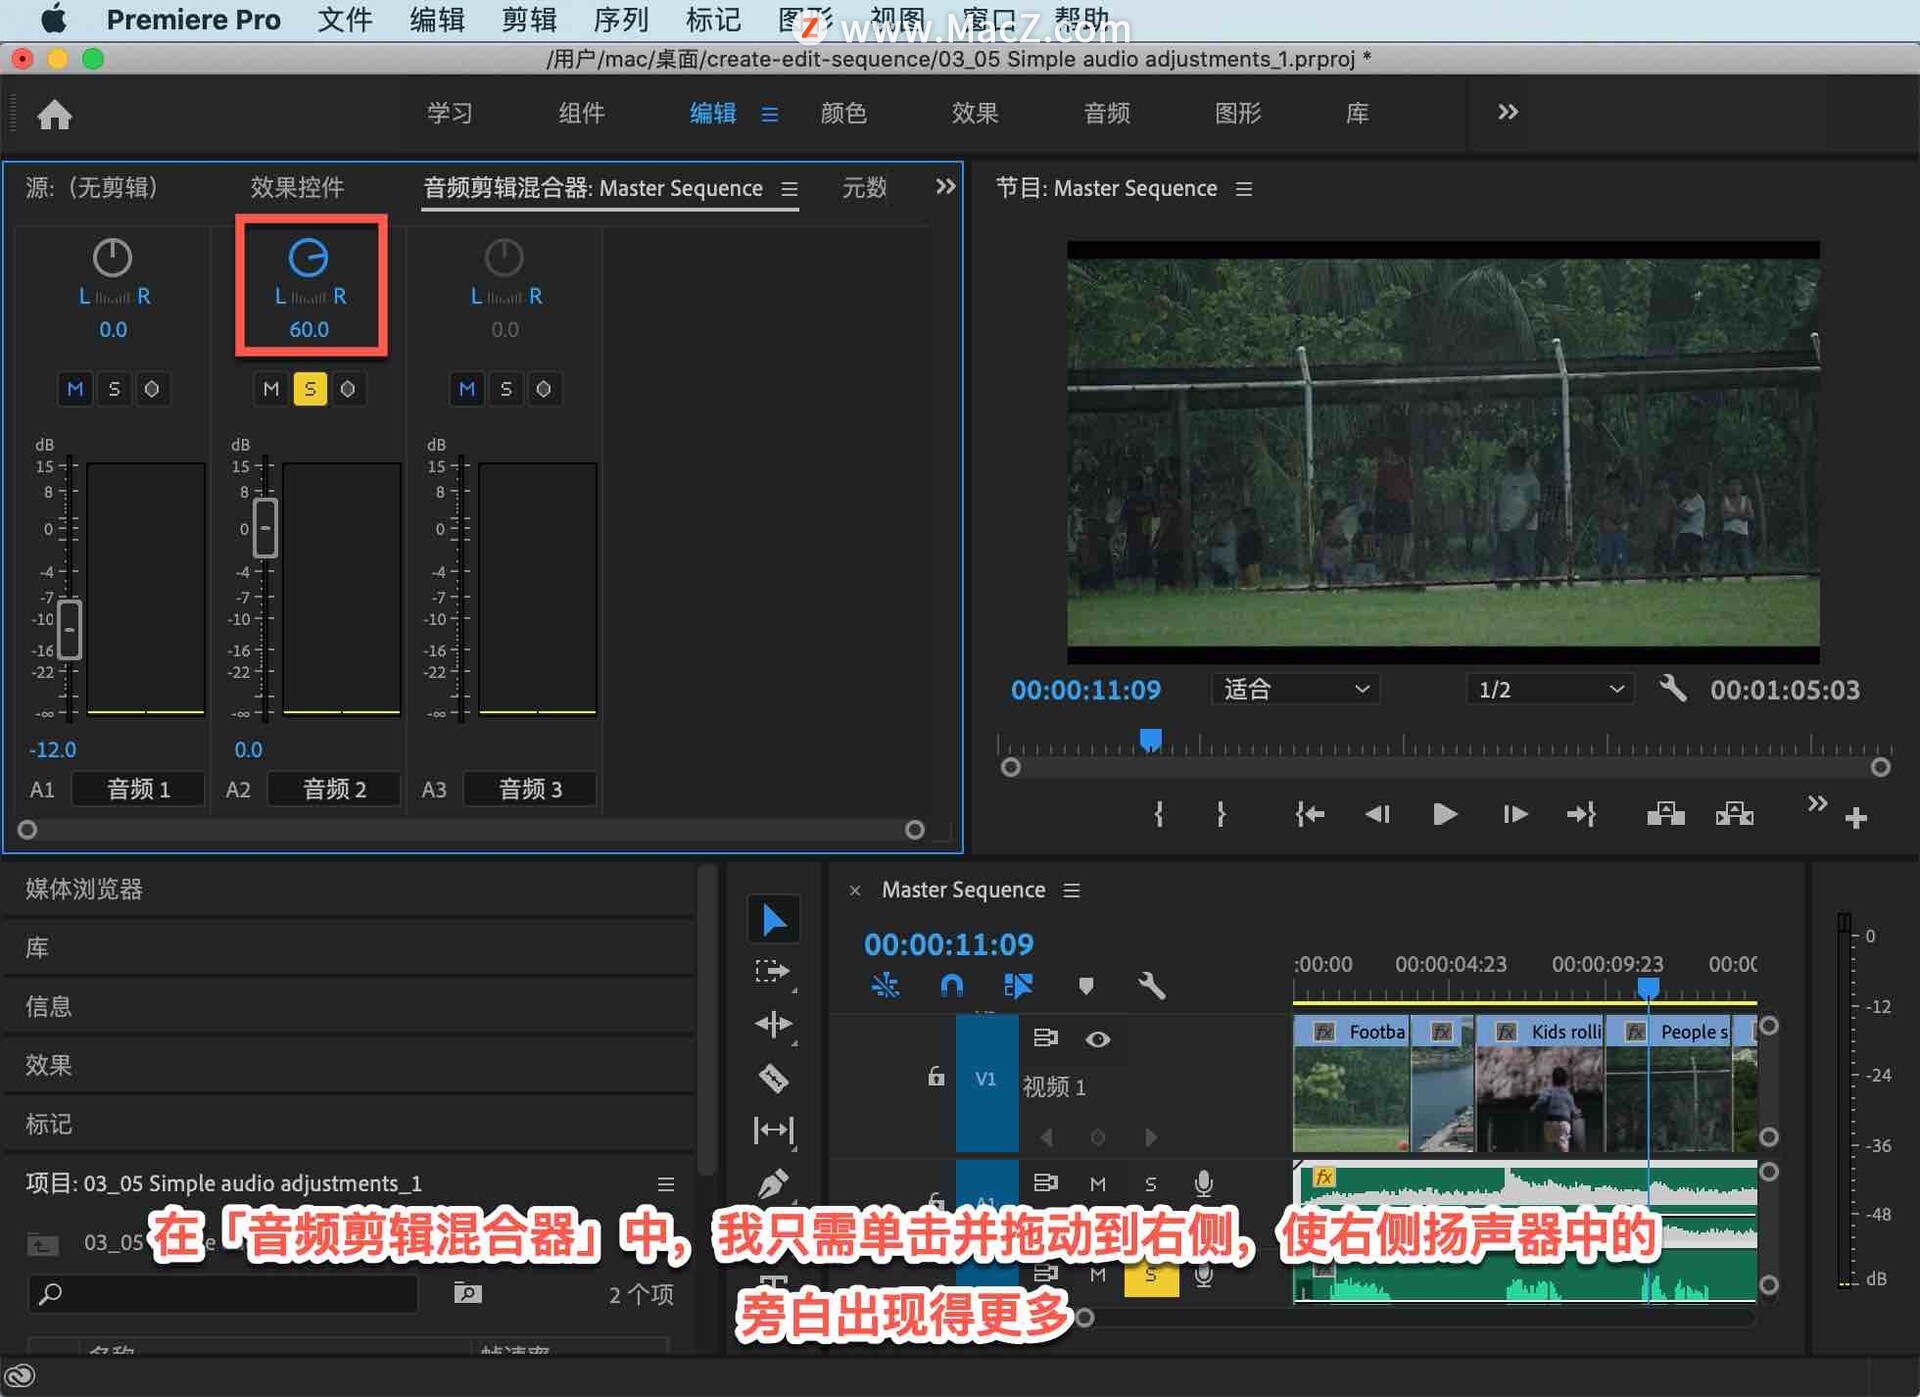1920x1397 pixels.
Task: Toggle video track V1 eye visibility
Action: pos(1097,1039)
